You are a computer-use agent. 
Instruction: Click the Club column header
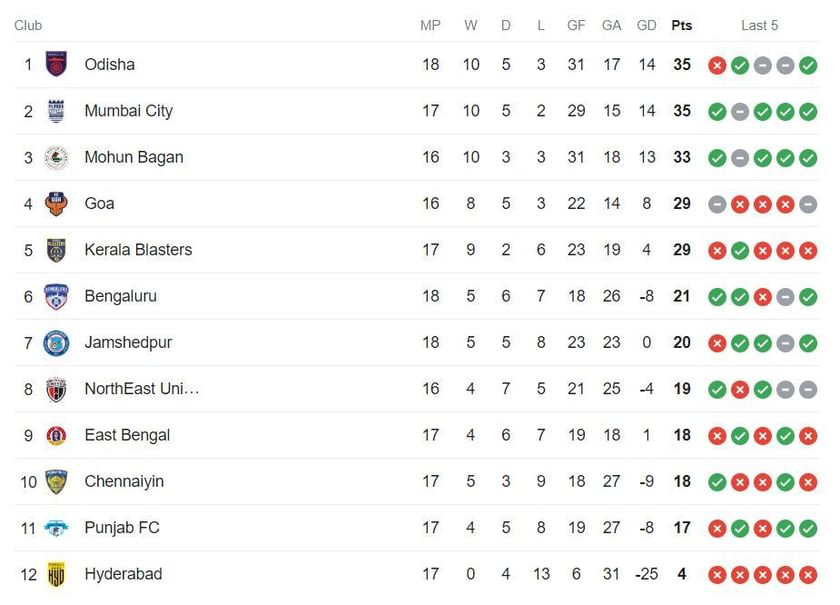(x=28, y=25)
